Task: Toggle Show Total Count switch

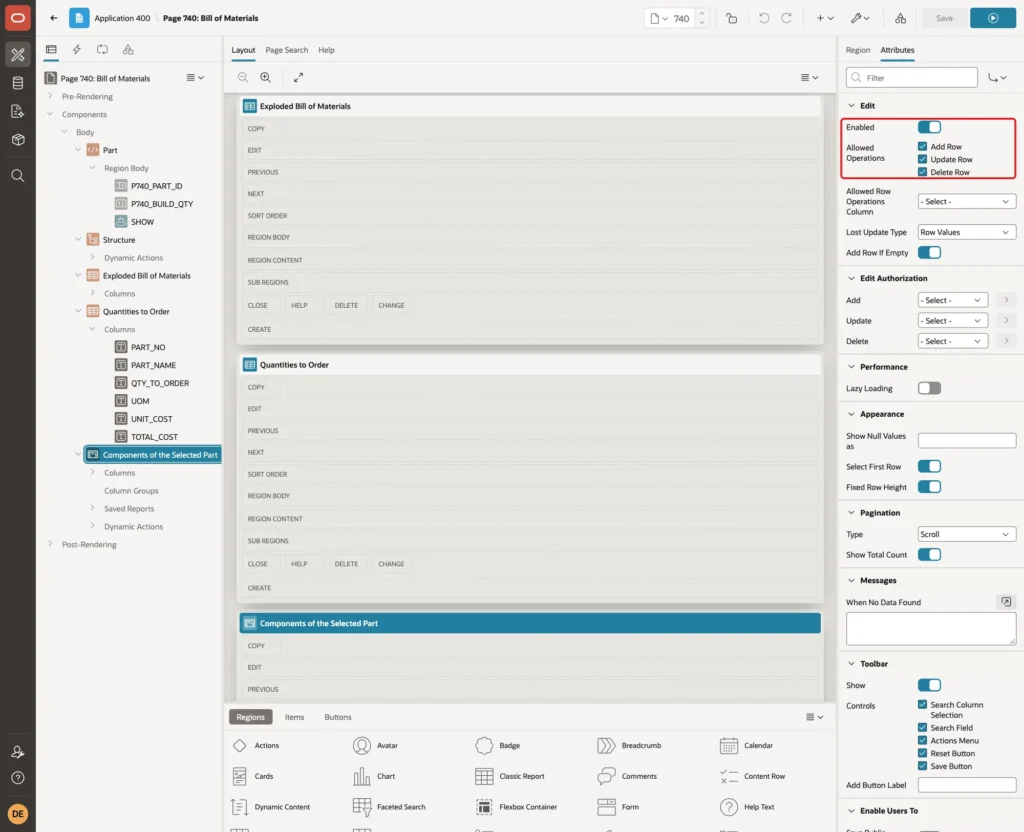Action: click(x=929, y=554)
